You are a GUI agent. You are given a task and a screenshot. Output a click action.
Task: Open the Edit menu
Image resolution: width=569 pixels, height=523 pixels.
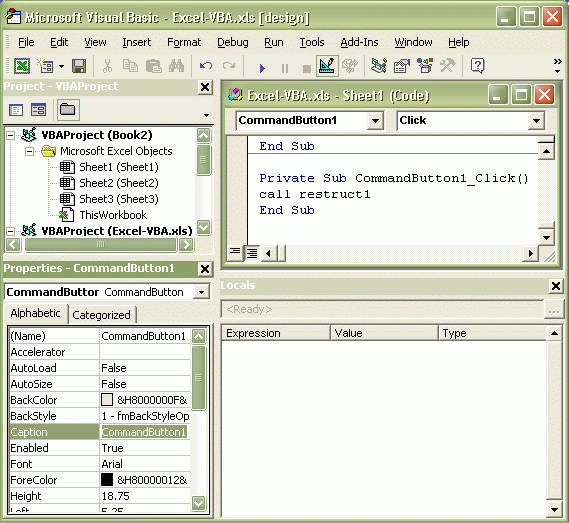tap(59, 42)
